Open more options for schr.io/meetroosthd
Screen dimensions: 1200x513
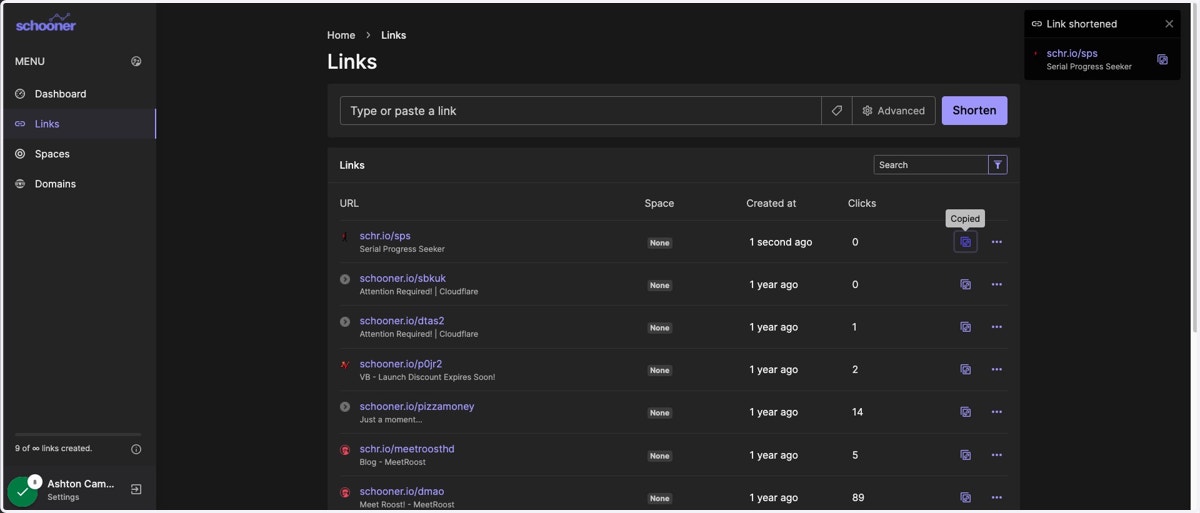[996, 455]
